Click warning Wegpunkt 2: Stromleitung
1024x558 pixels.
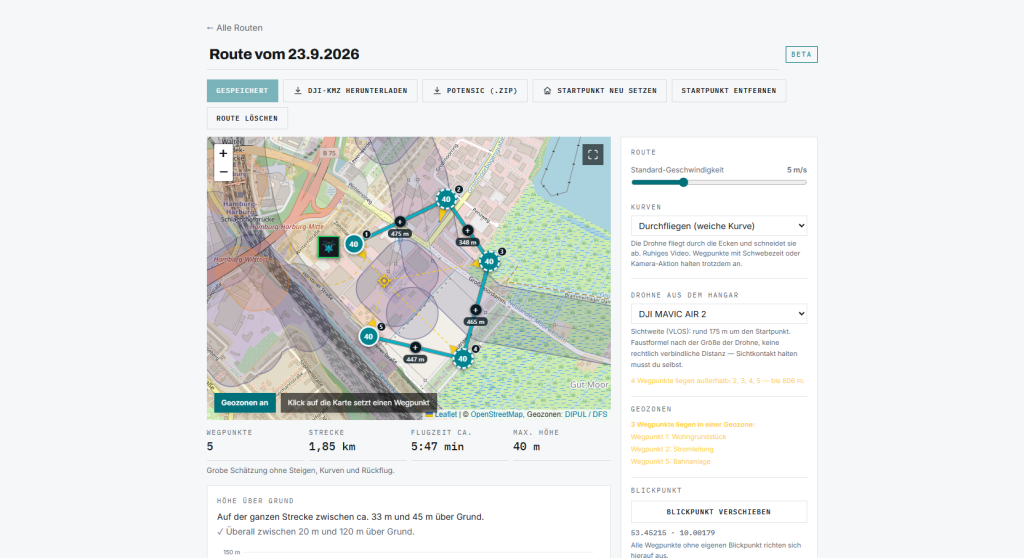pyautogui.click(x=672, y=449)
